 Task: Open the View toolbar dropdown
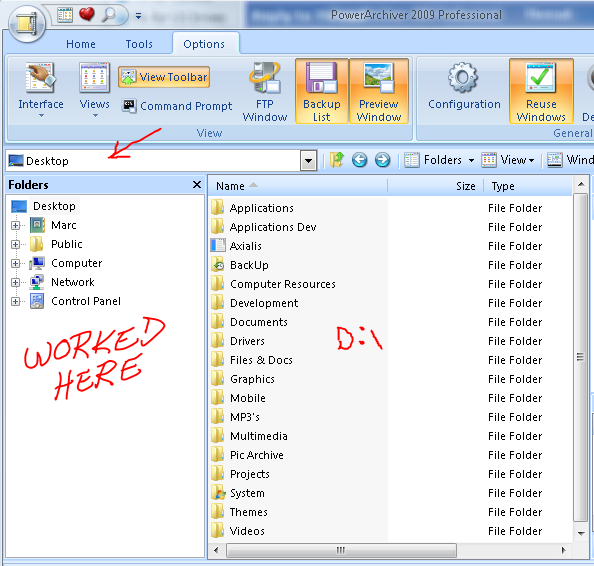[508, 160]
